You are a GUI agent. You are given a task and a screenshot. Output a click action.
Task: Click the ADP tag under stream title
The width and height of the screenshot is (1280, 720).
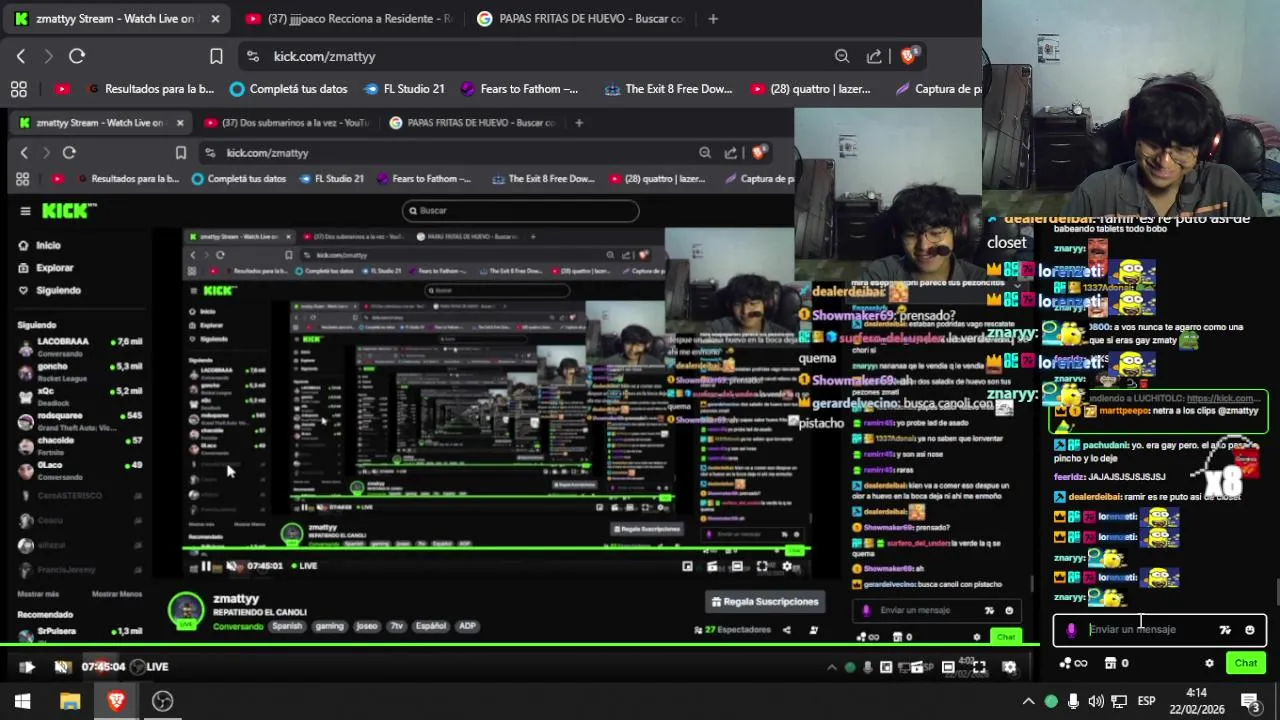(x=467, y=626)
